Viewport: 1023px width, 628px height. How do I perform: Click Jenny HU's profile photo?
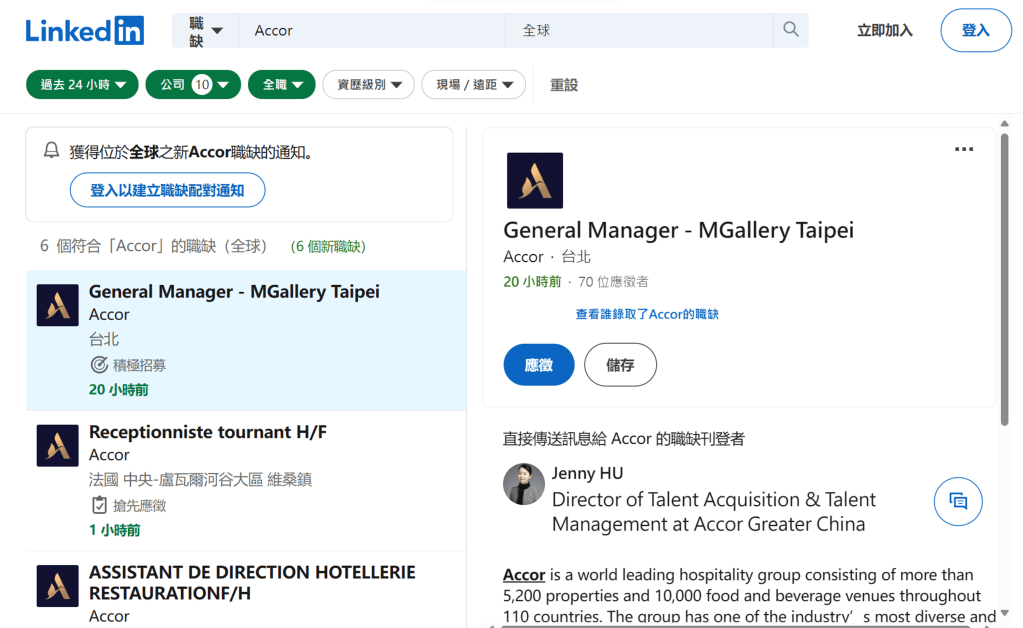click(x=524, y=485)
